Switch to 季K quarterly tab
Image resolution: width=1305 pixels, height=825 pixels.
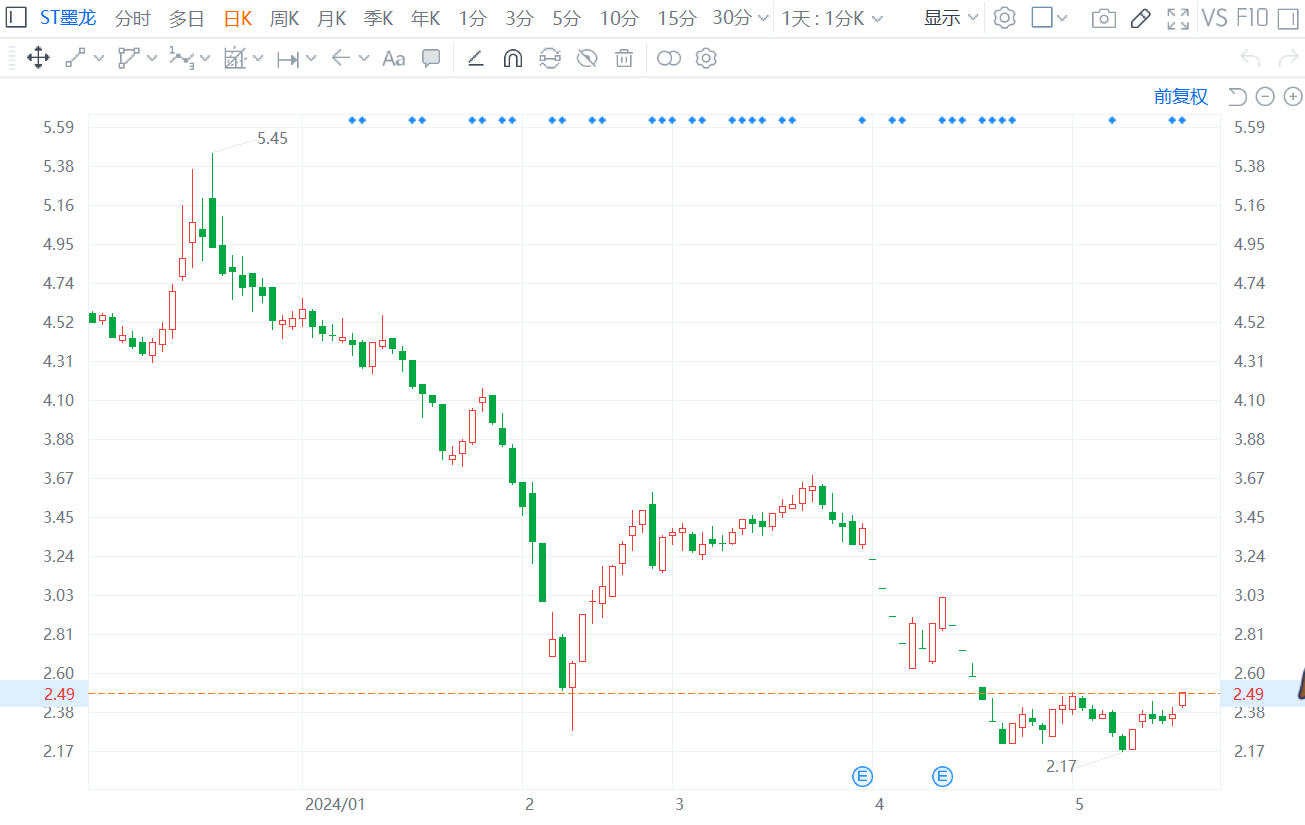coord(379,18)
